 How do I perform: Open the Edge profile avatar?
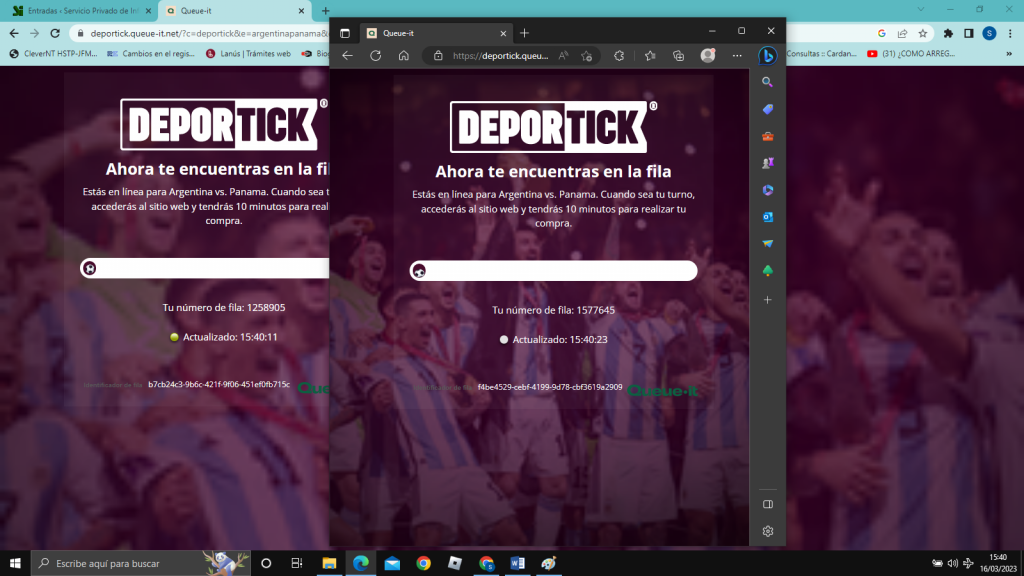pos(707,56)
